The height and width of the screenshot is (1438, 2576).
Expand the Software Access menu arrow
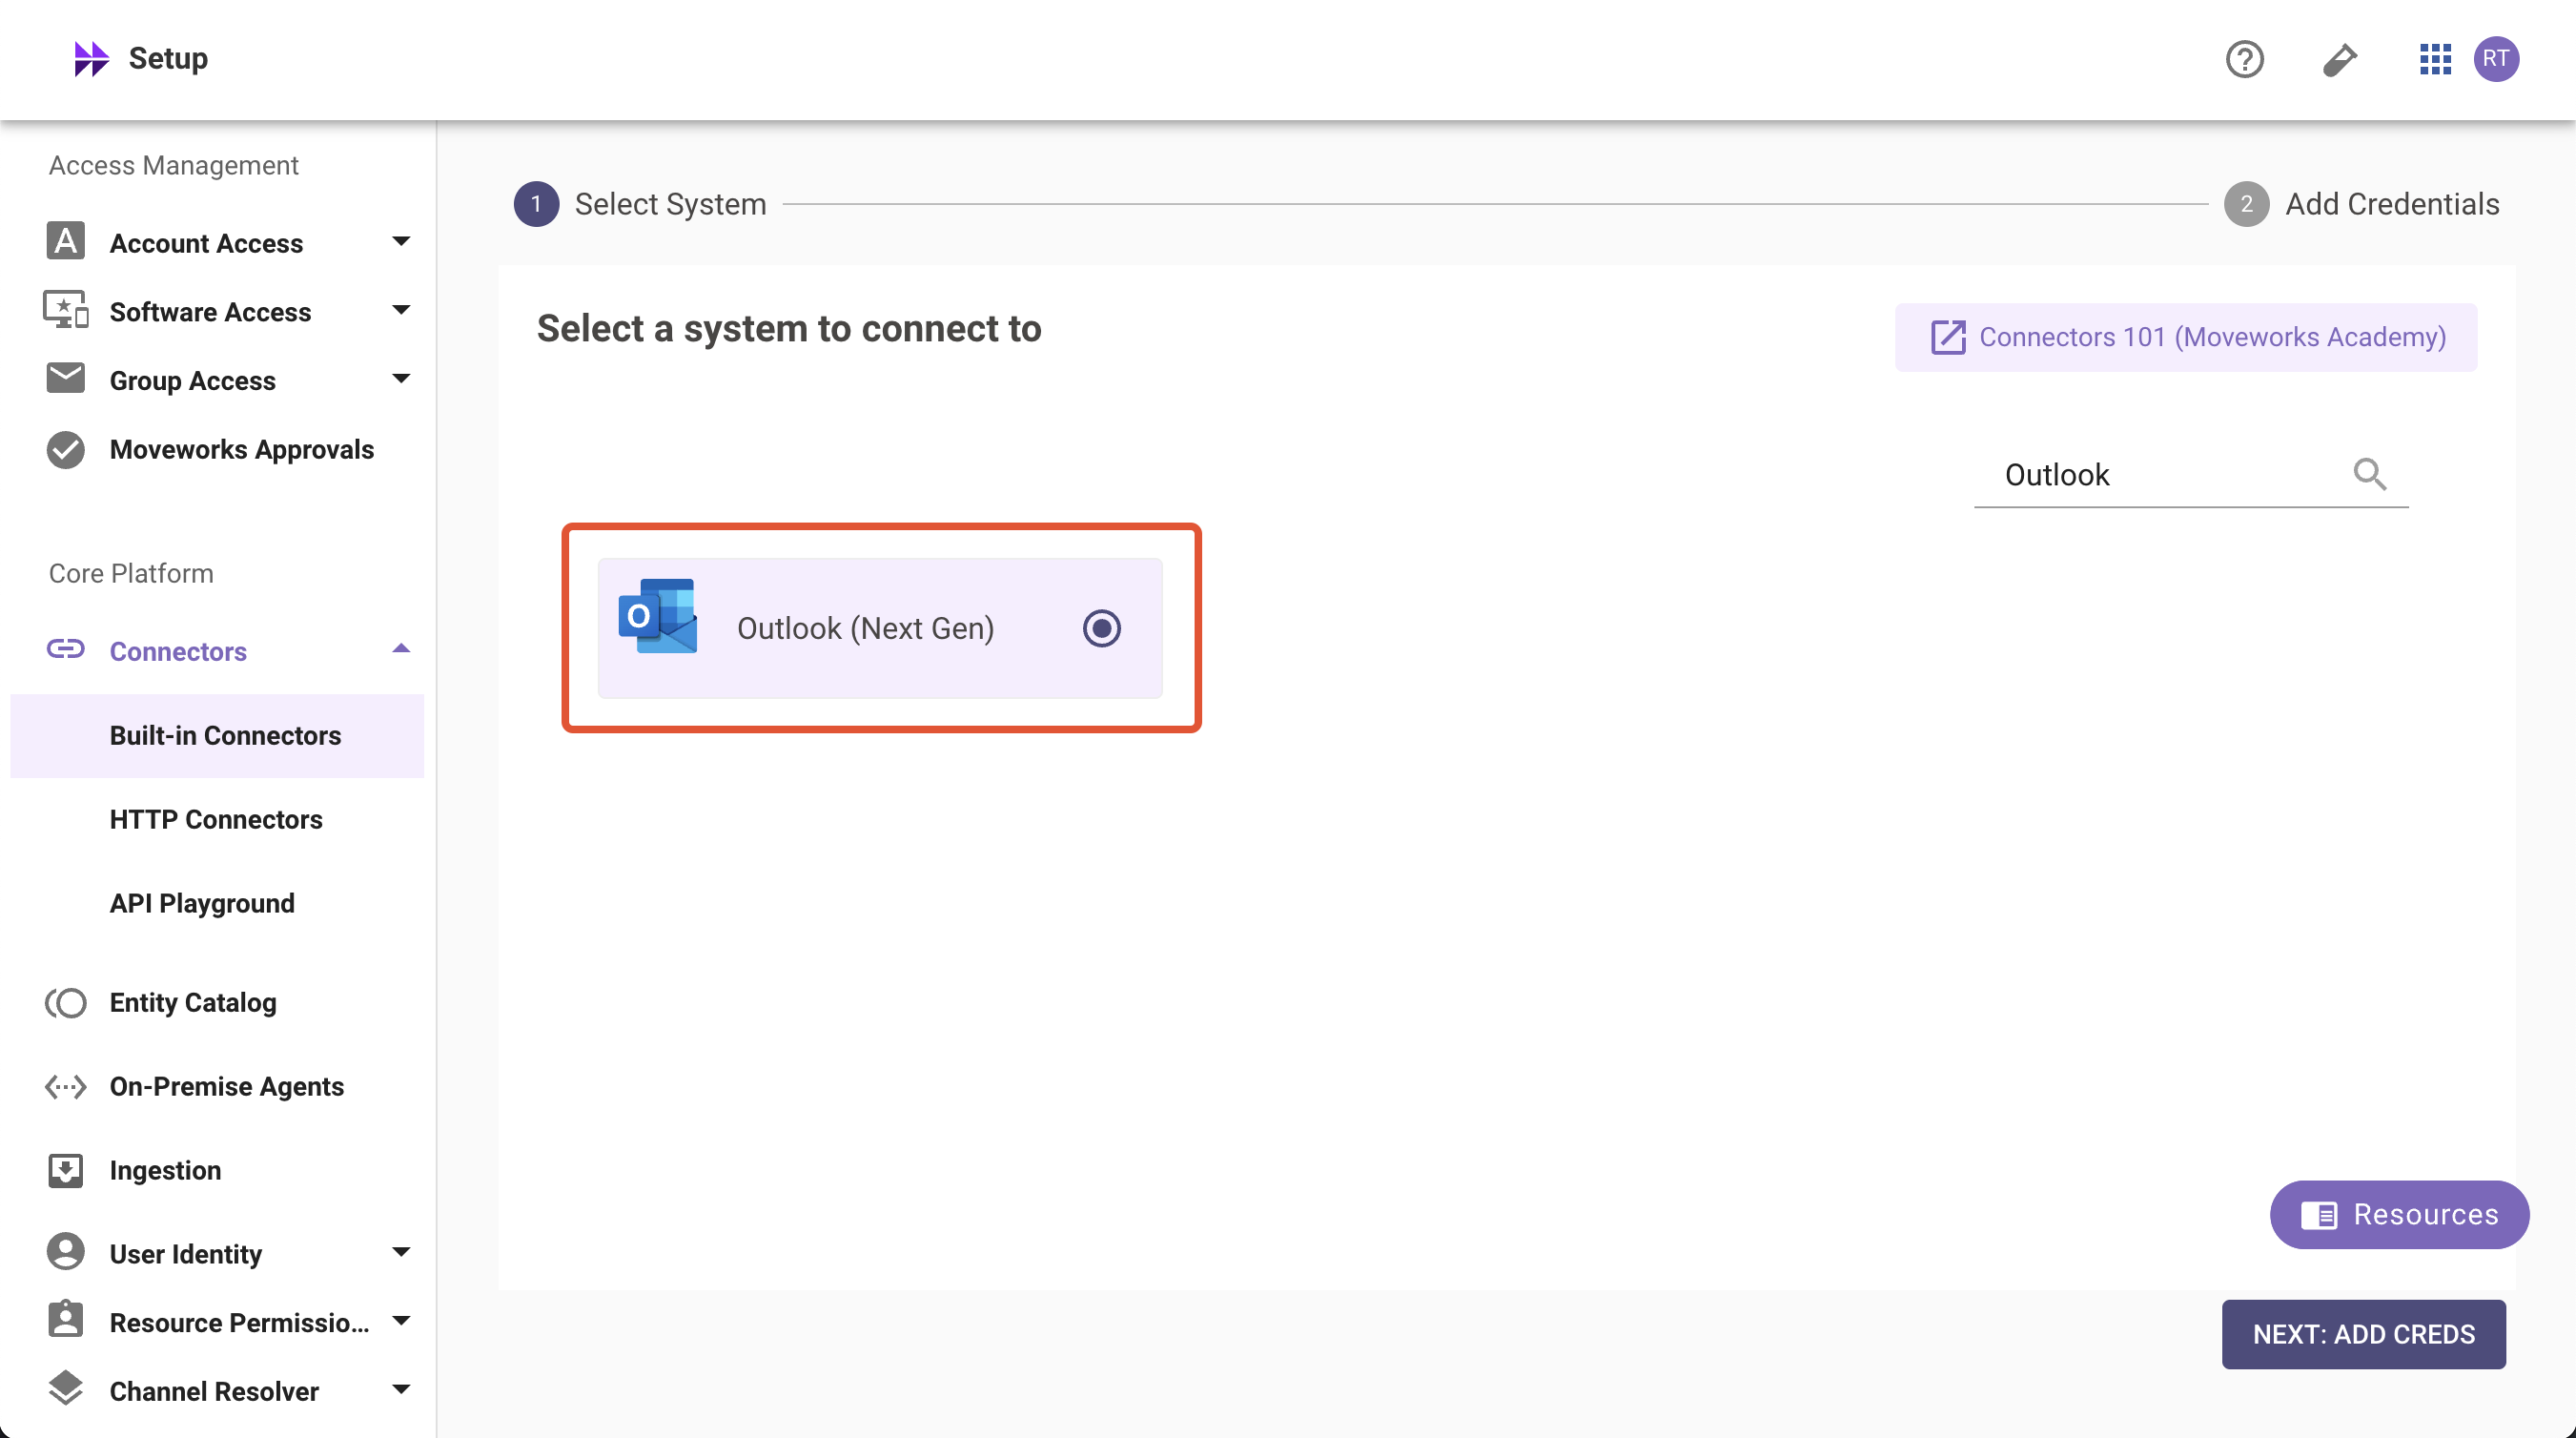point(401,311)
